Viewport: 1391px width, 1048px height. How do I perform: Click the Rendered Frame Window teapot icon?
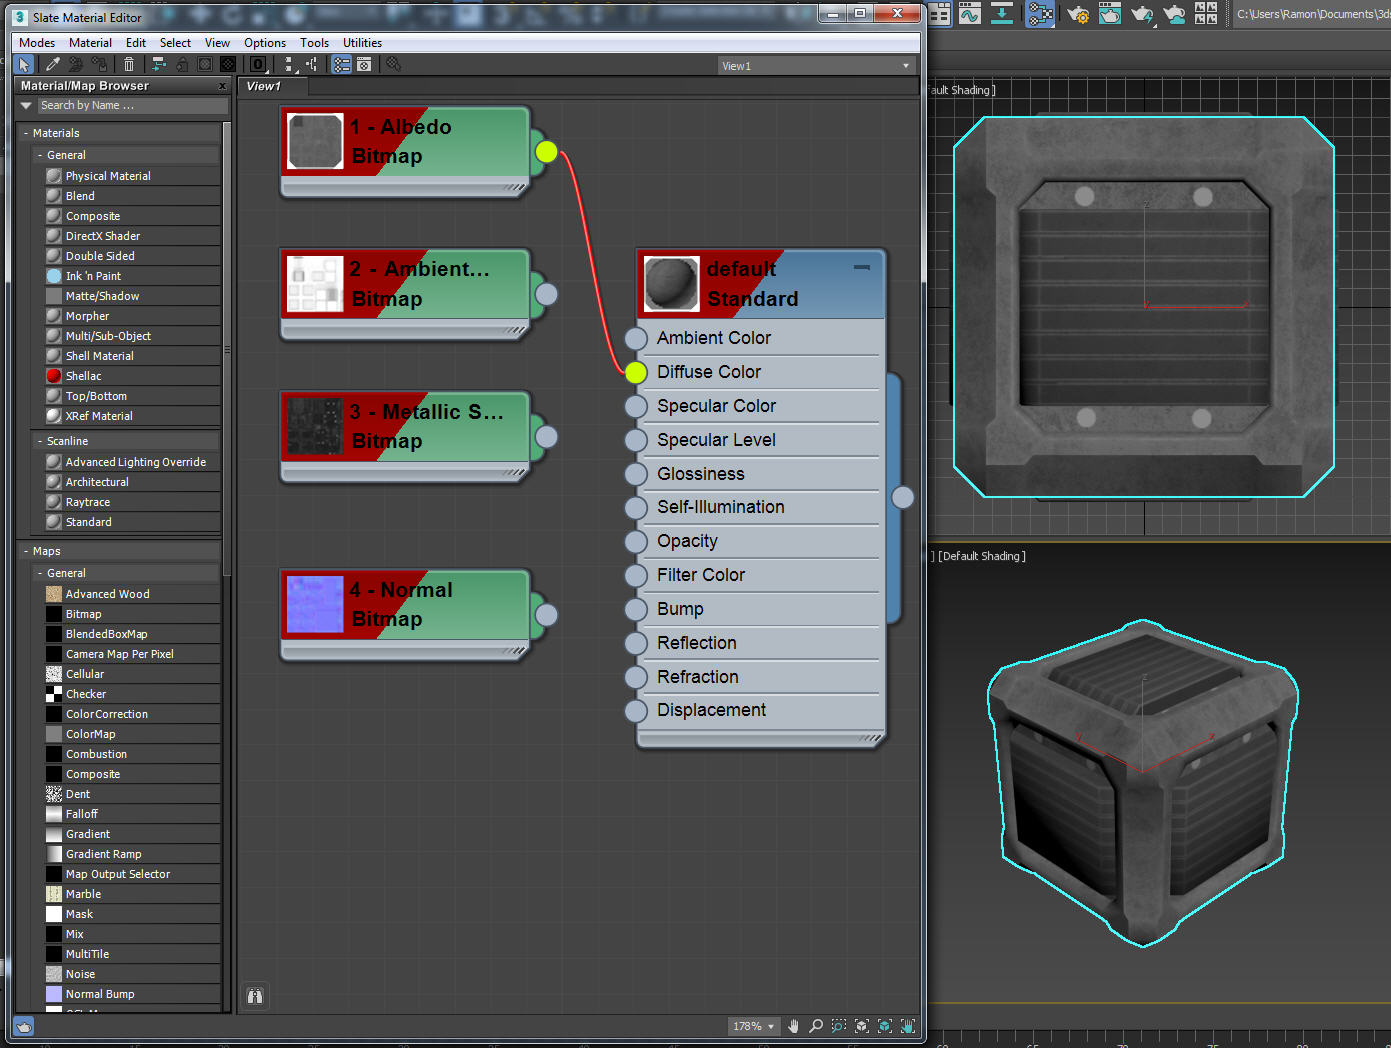click(x=1110, y=15)
